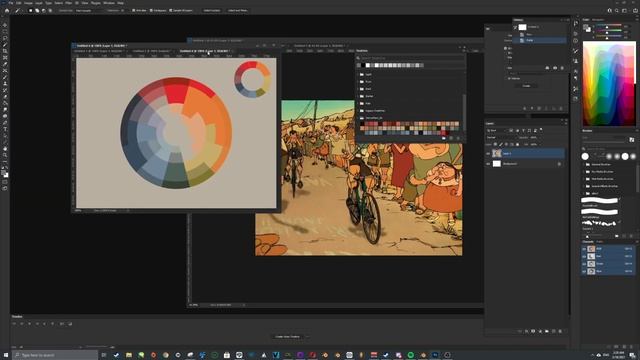Hide Layer 1 using its eye icon

[x=488, y=153]
